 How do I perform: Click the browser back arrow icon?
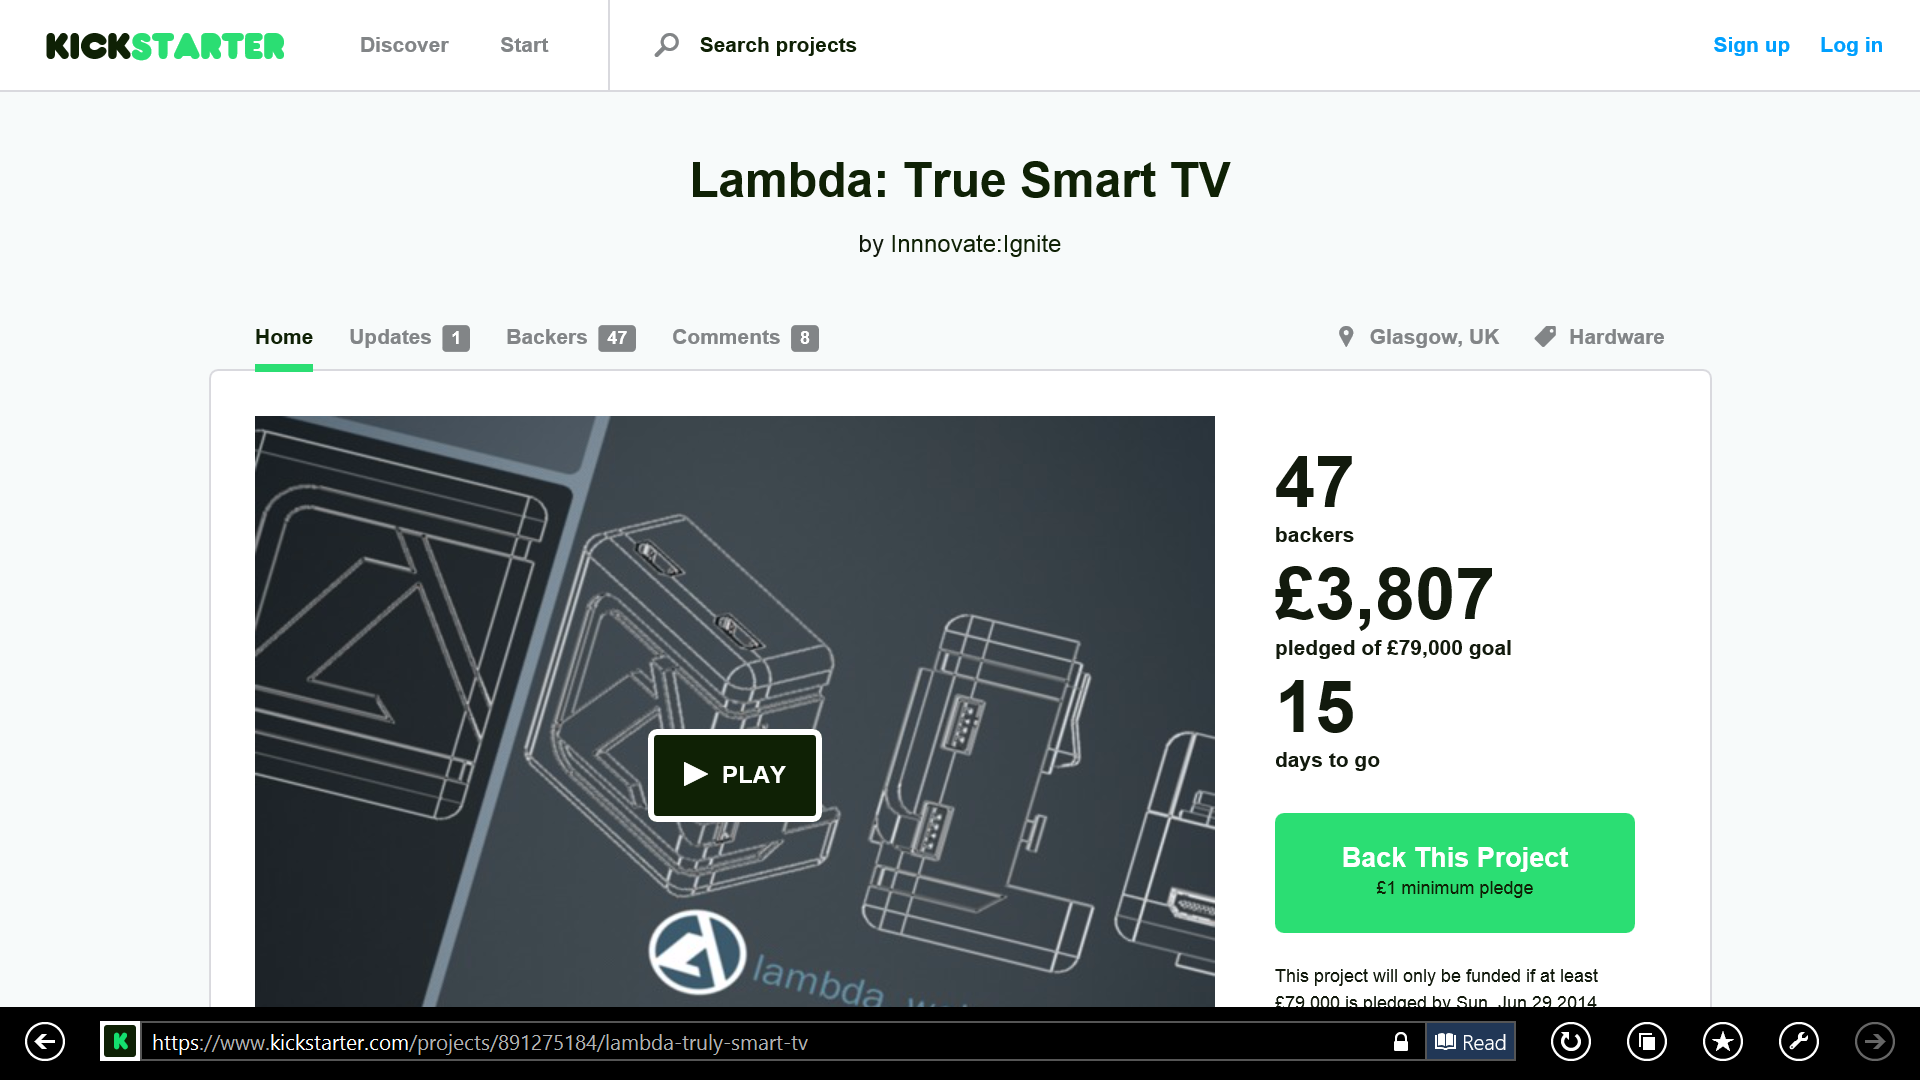point(45,1042)
